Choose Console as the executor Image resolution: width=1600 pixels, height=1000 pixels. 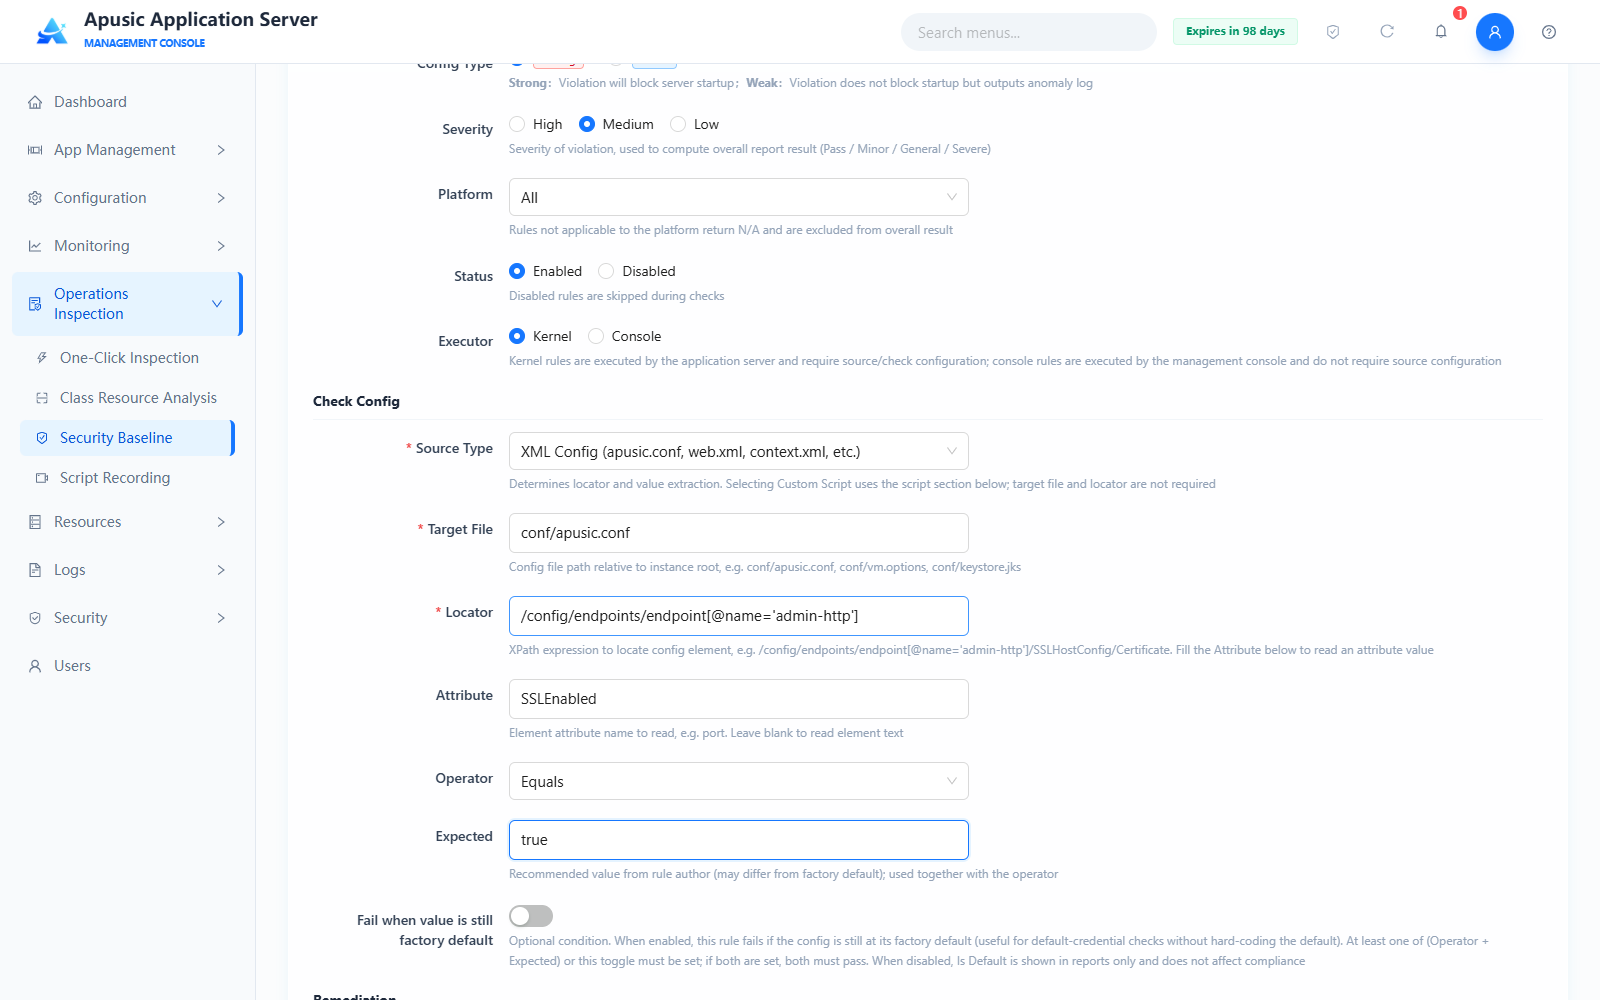pos(596,336)
